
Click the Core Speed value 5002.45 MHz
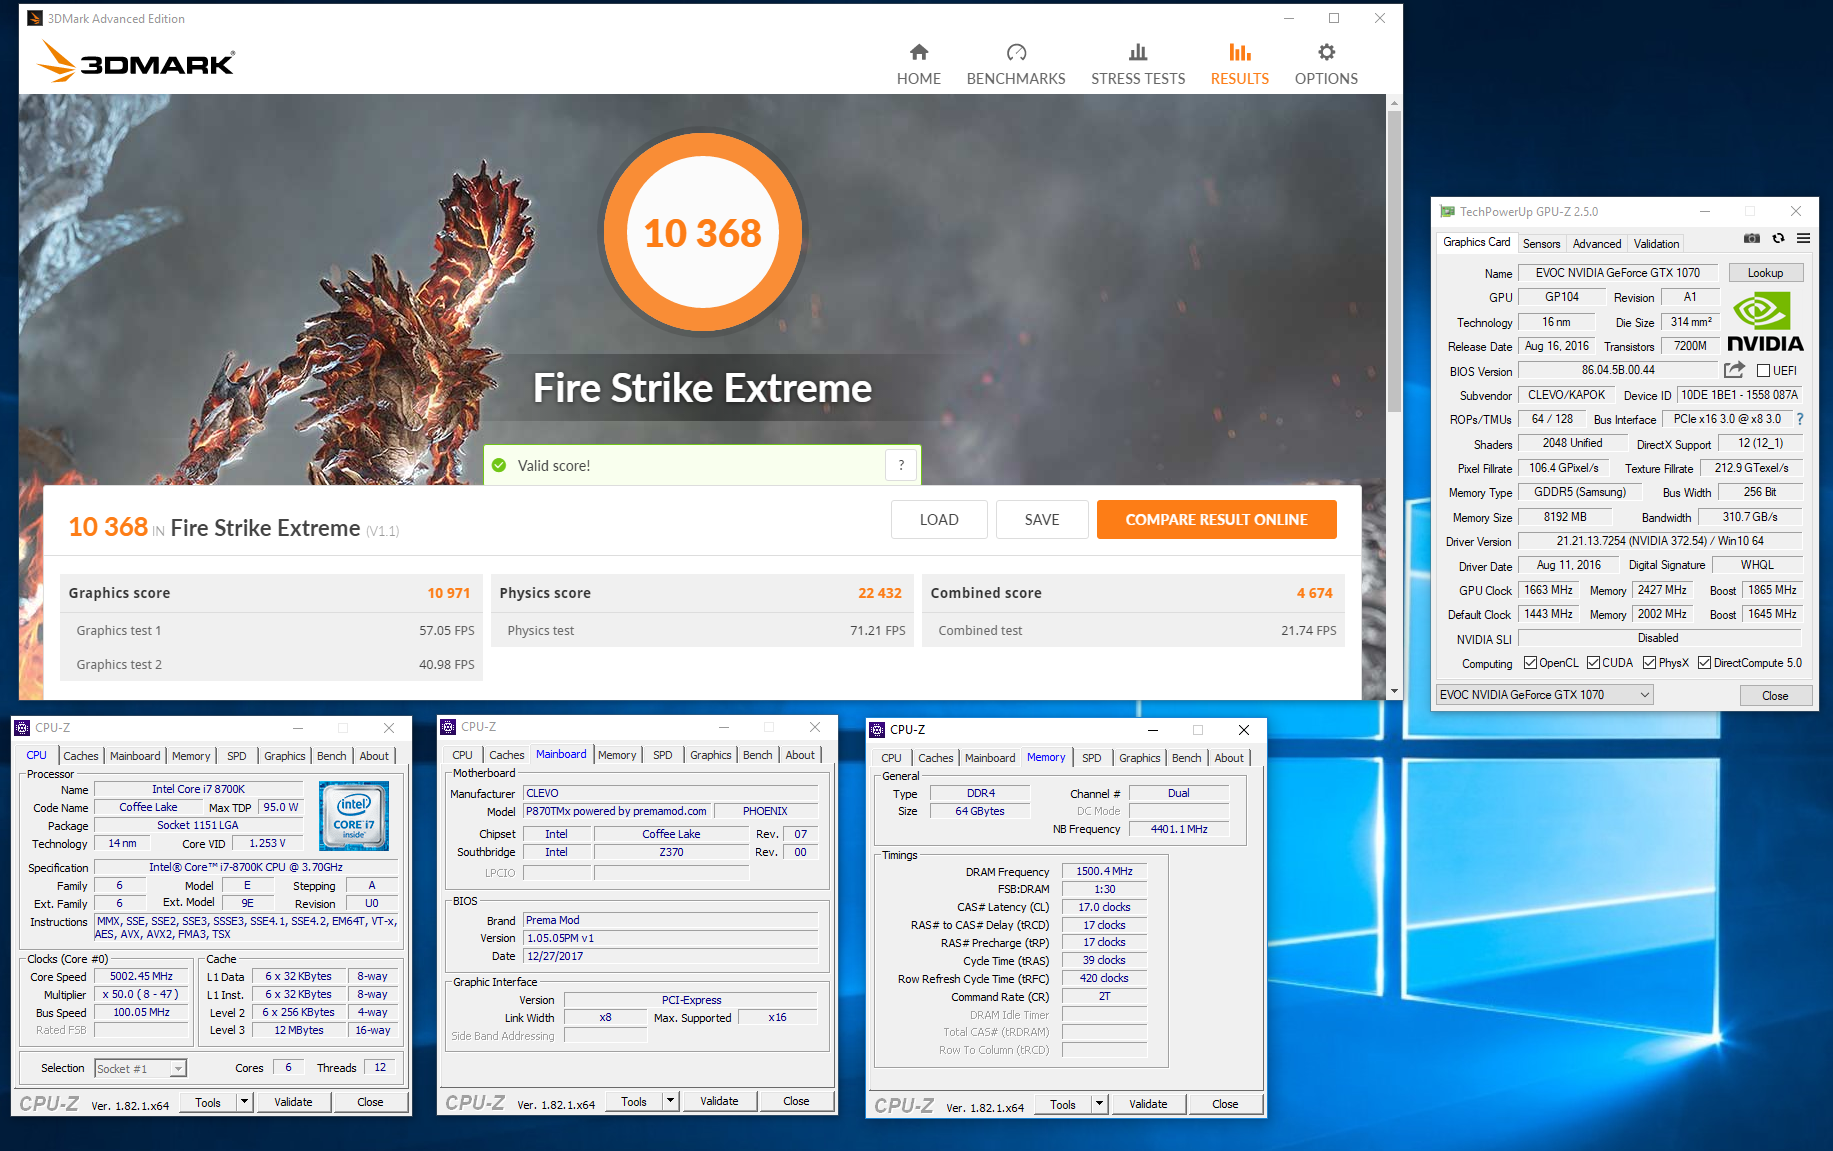[141, 976]
